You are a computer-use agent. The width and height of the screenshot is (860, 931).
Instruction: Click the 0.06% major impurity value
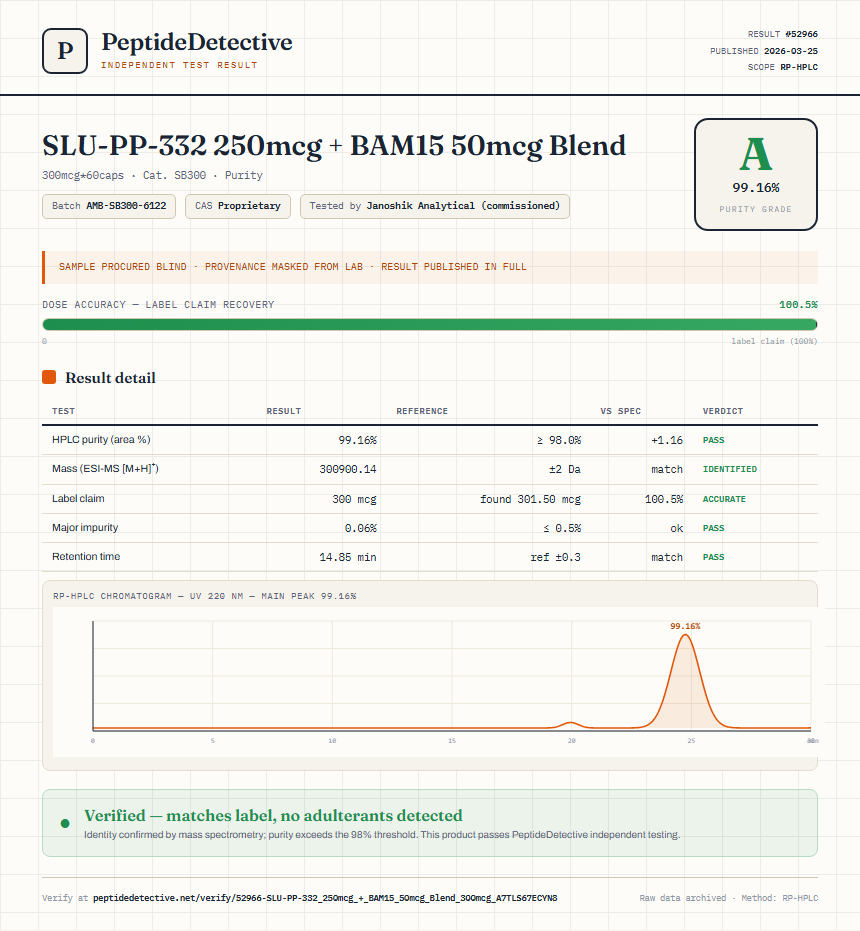point(361,528)
